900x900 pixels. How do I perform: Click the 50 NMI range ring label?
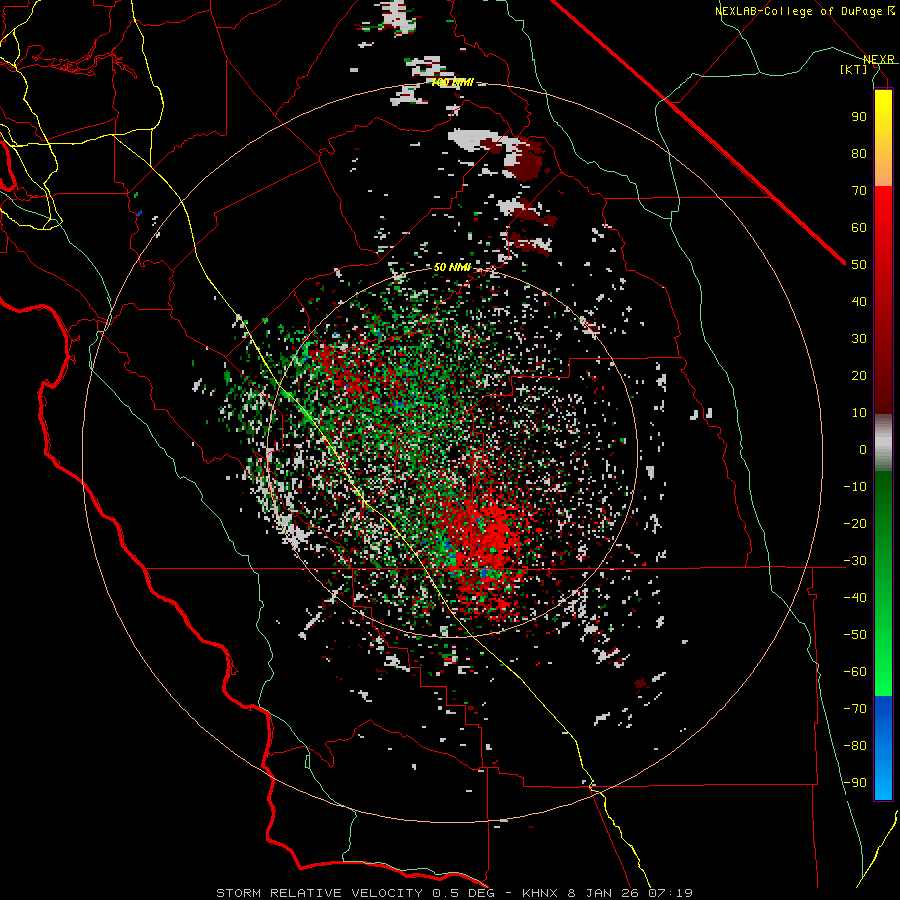coord(452,267)
